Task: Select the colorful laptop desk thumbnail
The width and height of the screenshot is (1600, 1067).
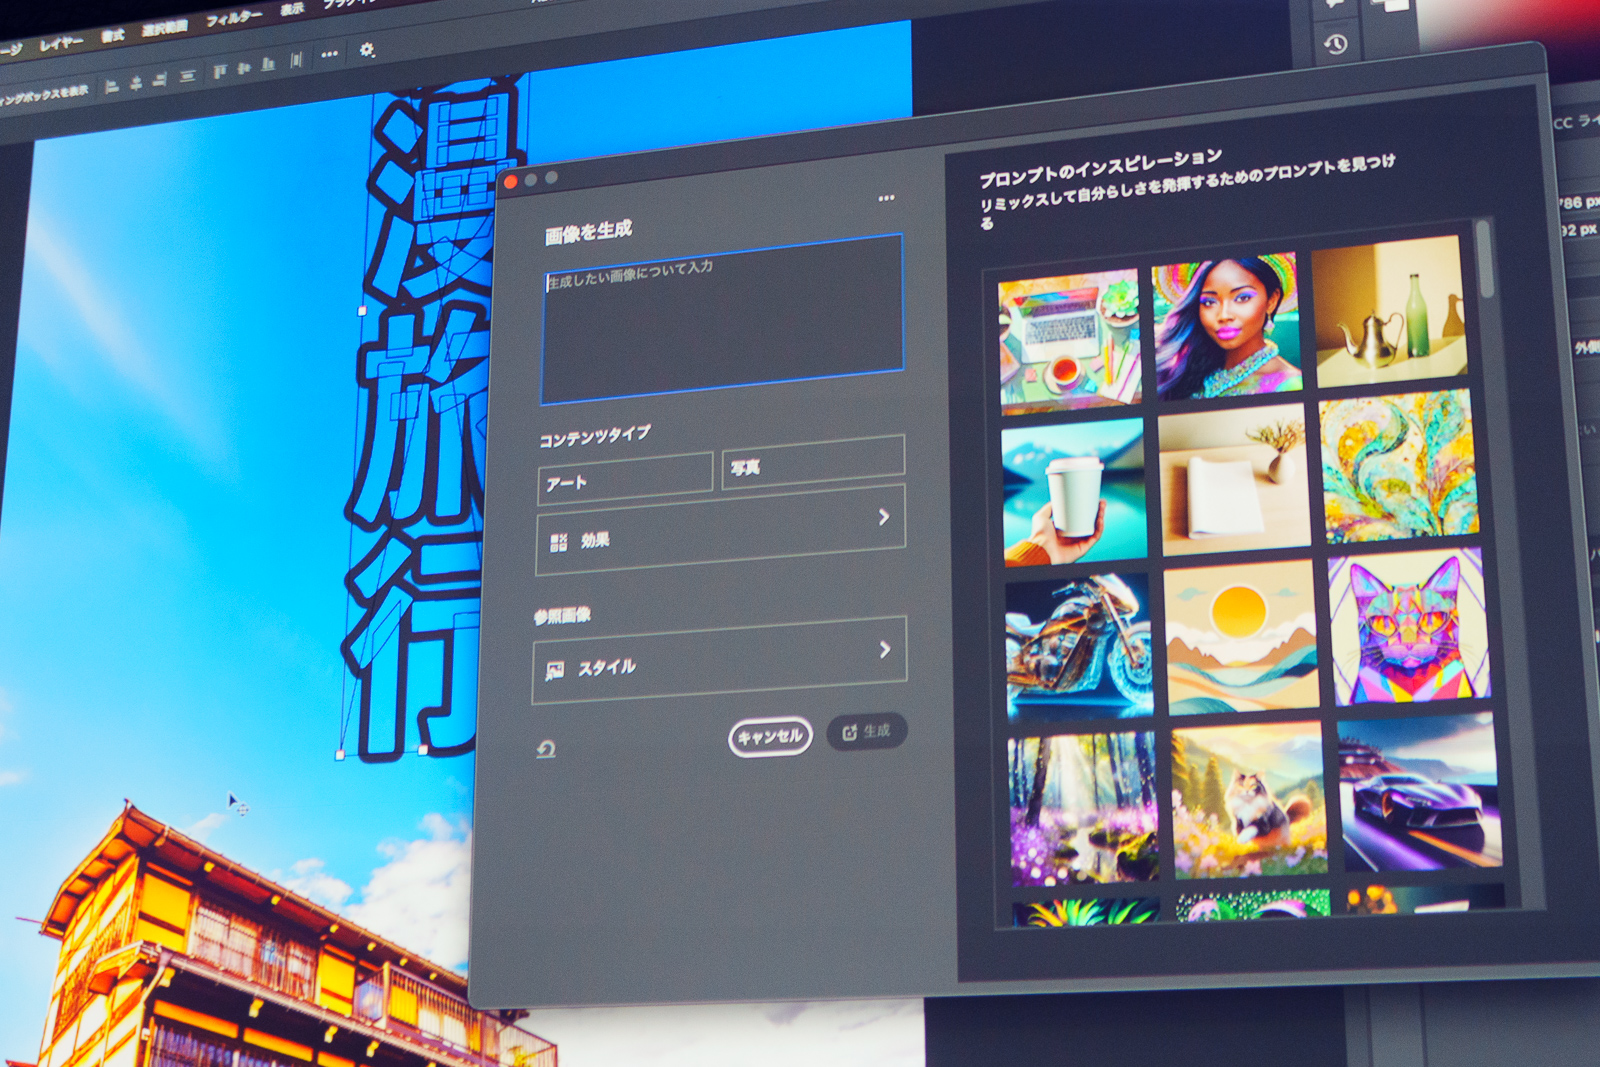Action: tap(1070, 341)
